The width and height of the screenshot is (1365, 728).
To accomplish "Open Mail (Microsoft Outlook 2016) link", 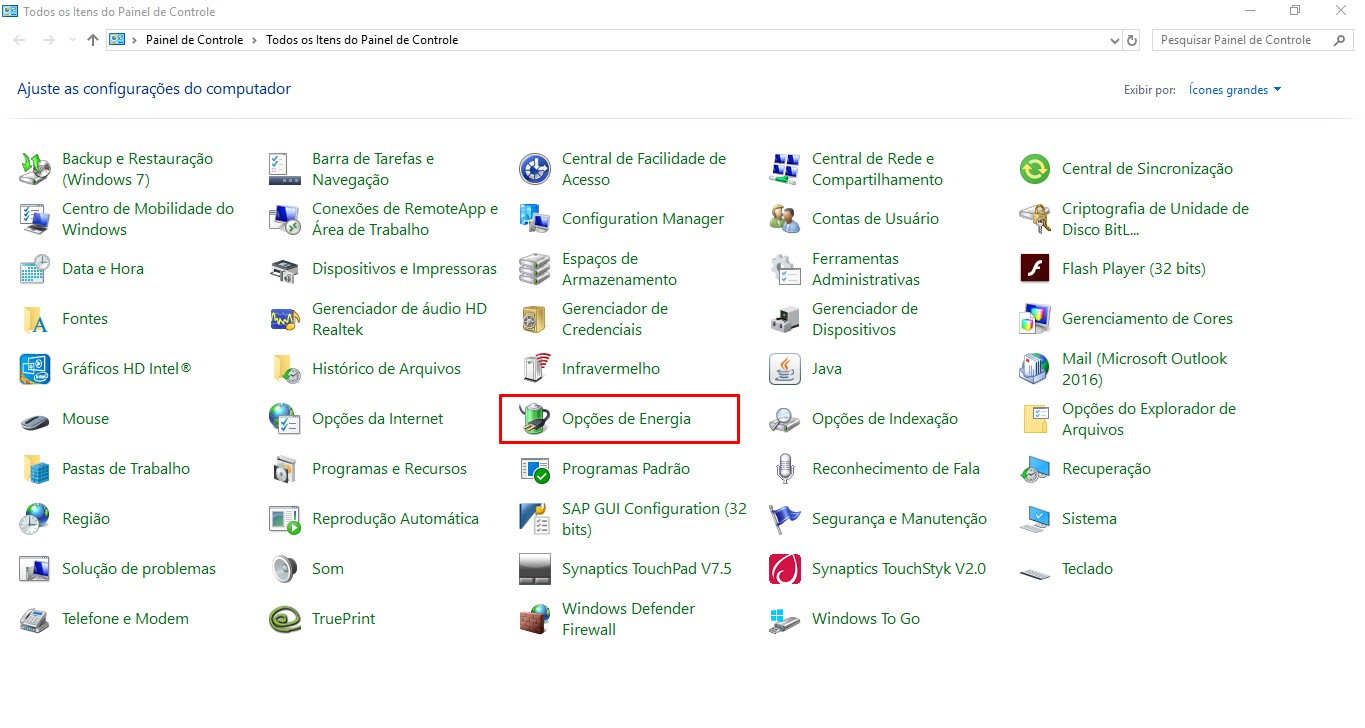I will pyautogui.click(x=1144, y=369).
